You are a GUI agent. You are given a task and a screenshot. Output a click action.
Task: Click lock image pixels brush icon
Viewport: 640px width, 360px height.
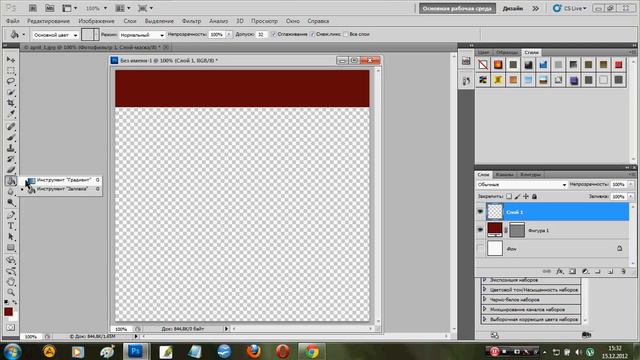[517, 196]
